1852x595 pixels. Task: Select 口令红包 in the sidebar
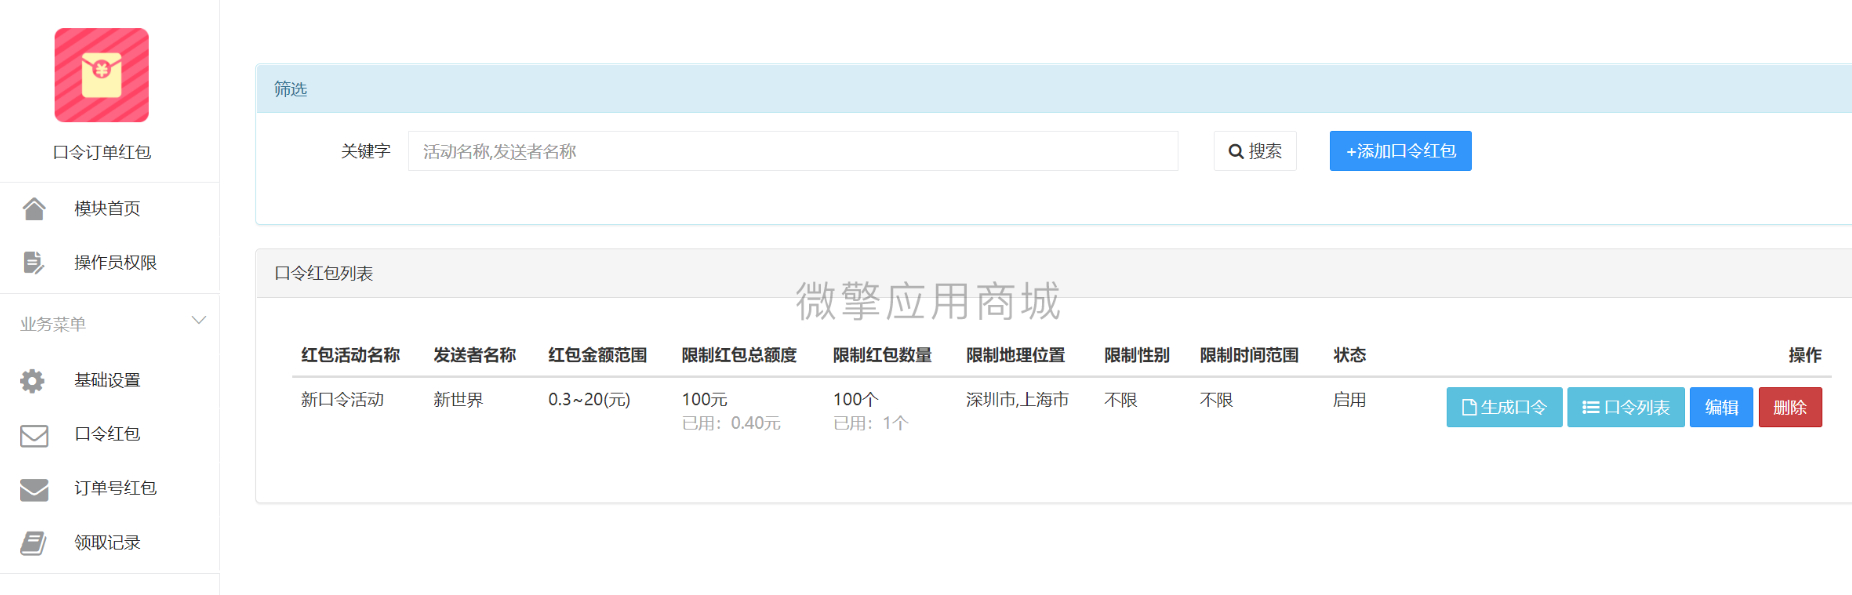click(x=107, y=434)
